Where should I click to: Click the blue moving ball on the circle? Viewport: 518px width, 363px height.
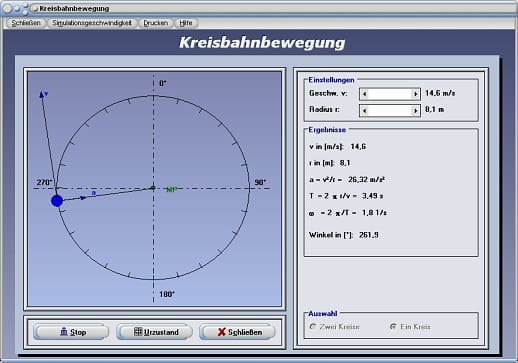tap(57, 201)
